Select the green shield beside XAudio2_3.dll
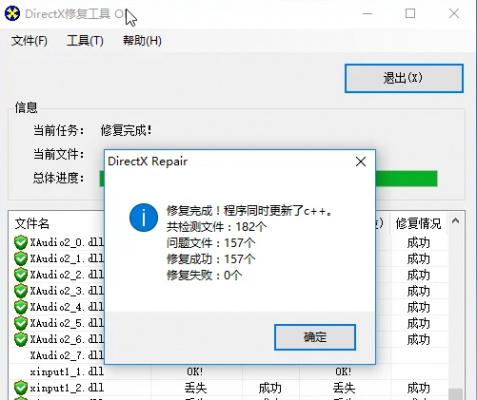This screenshot has width=477, height=400. [x=21, y=291]
